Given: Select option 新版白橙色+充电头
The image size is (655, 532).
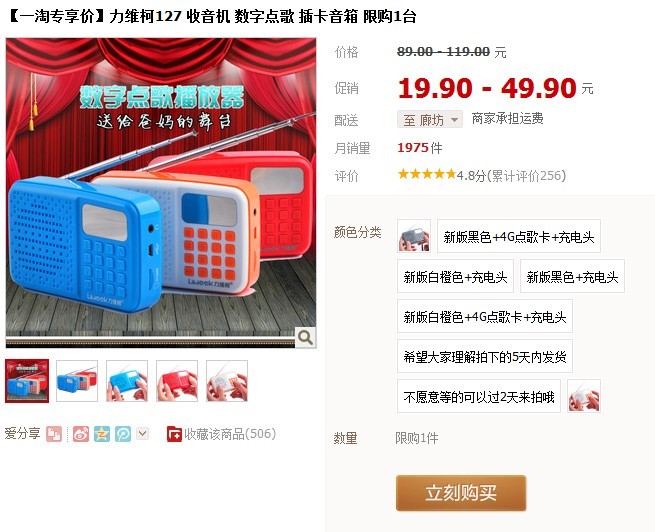Looking at the screenshot, I should pos(455,276).
